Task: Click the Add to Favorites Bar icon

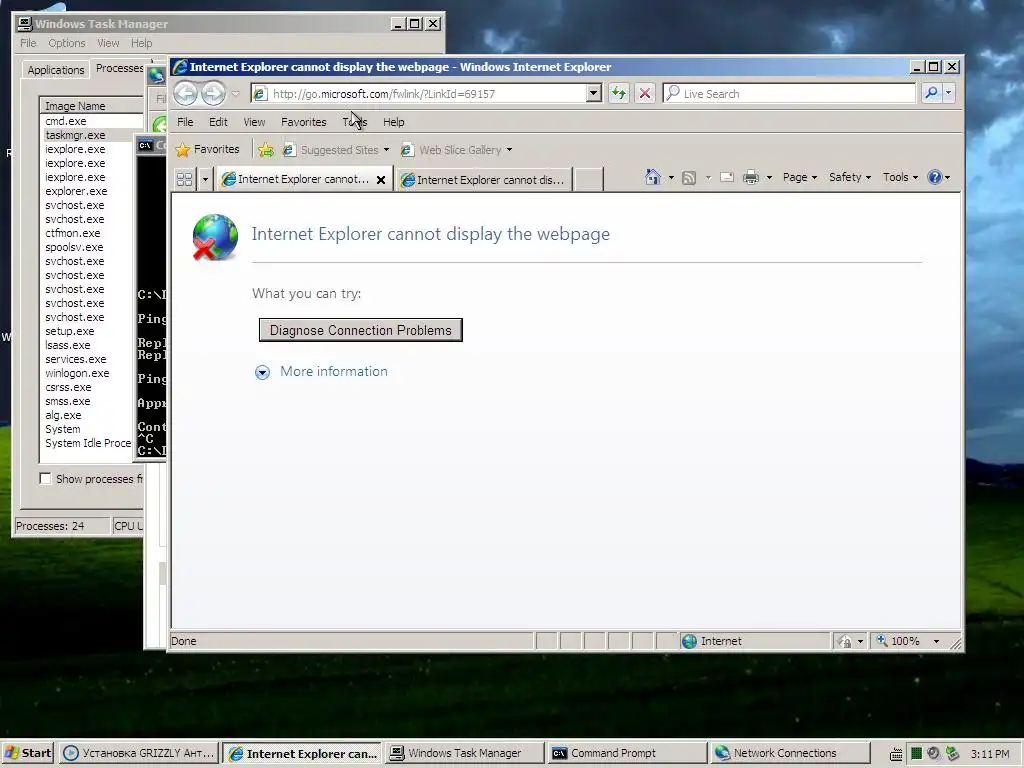Action: pyautogui.click(x=266, y=150)
